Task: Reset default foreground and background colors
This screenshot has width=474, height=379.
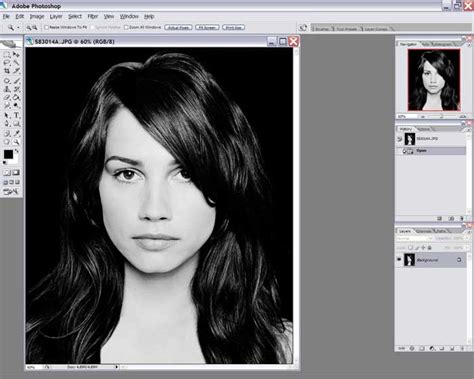Action: click(x=5, y=163)
